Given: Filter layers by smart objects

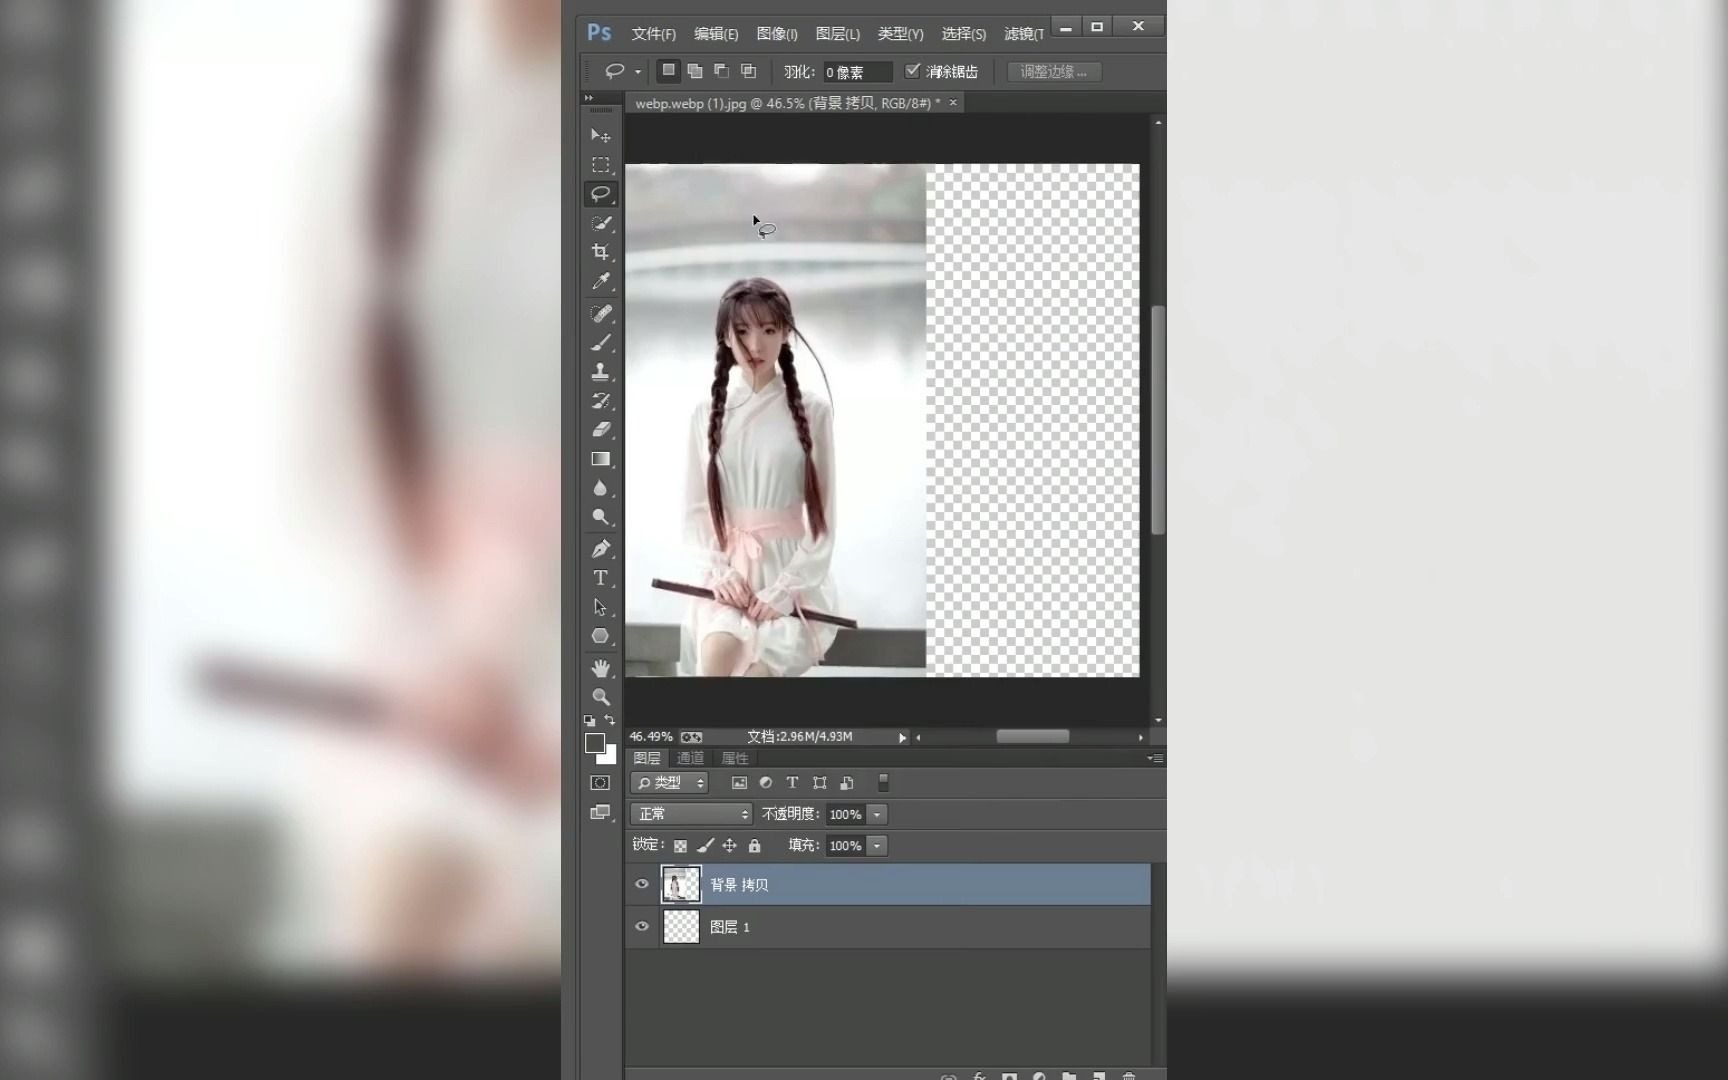Looking at the screenshot, I should pos(846,783).
